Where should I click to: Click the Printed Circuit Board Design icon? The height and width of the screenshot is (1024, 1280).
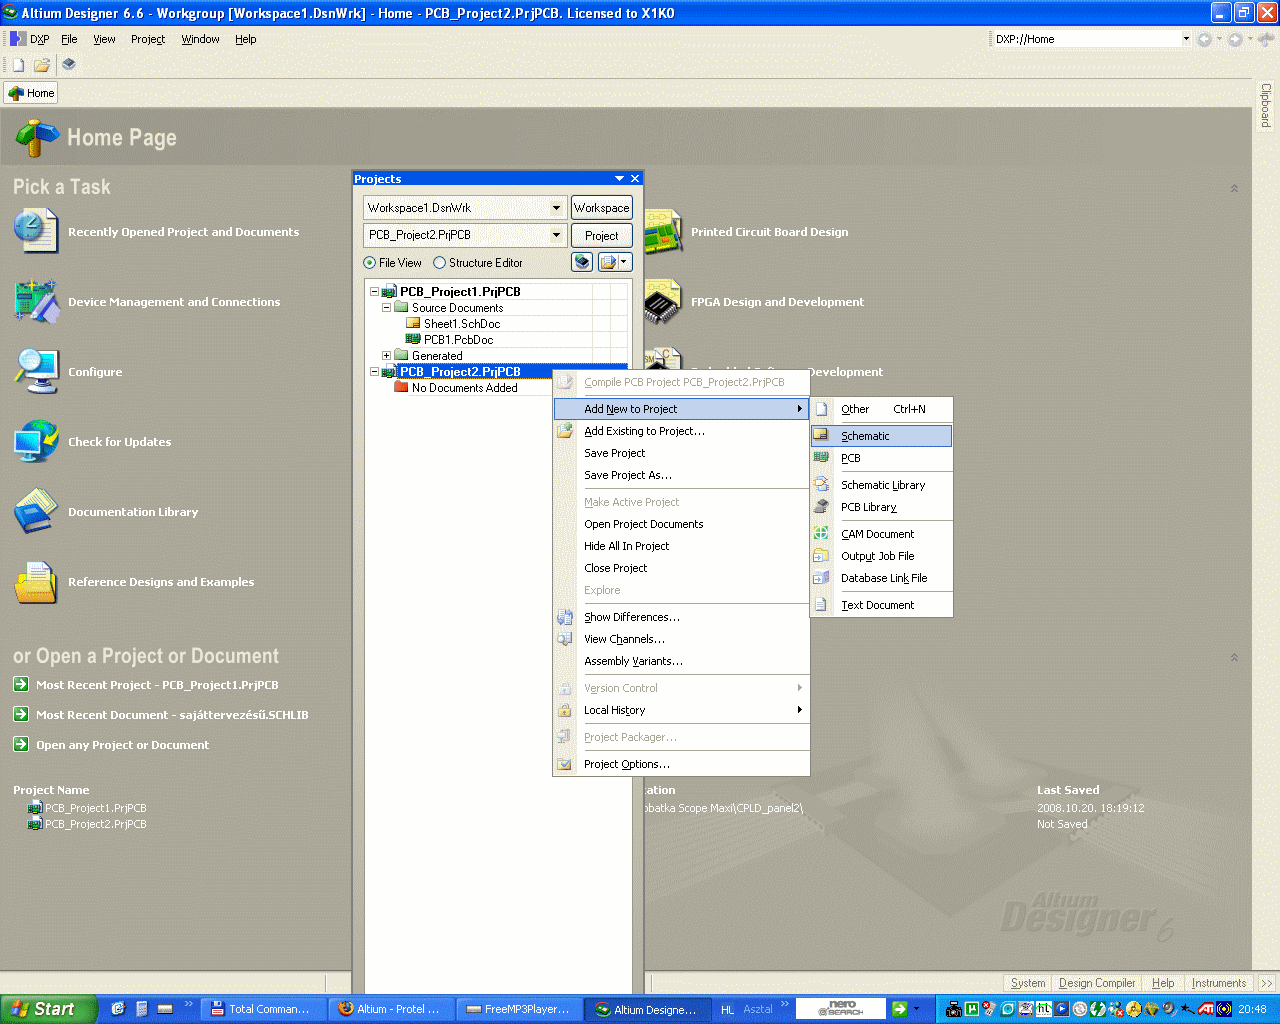(x=662, y=231)
